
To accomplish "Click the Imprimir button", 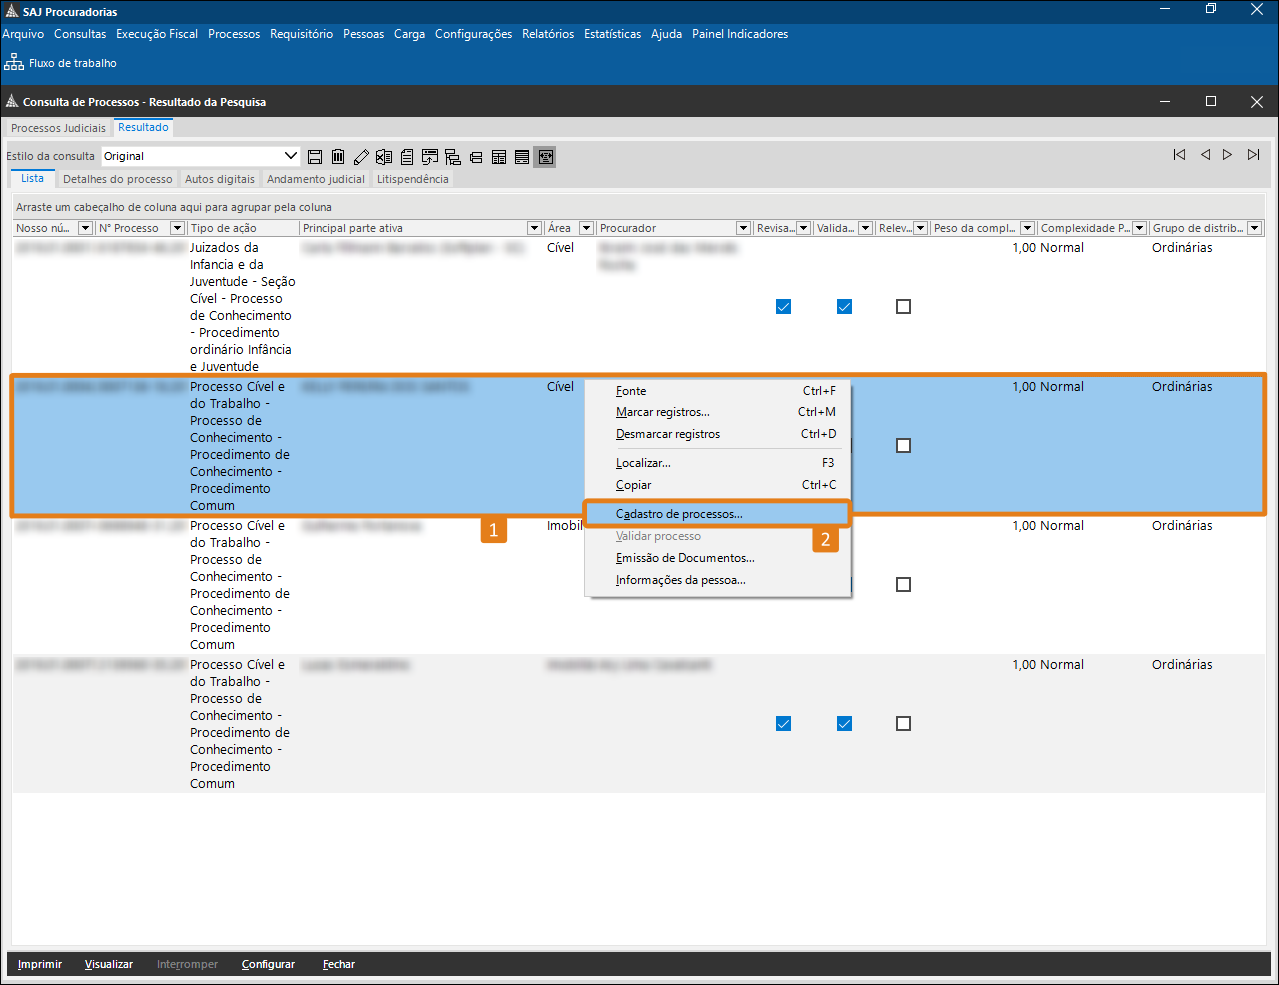I will coord(40,965).
